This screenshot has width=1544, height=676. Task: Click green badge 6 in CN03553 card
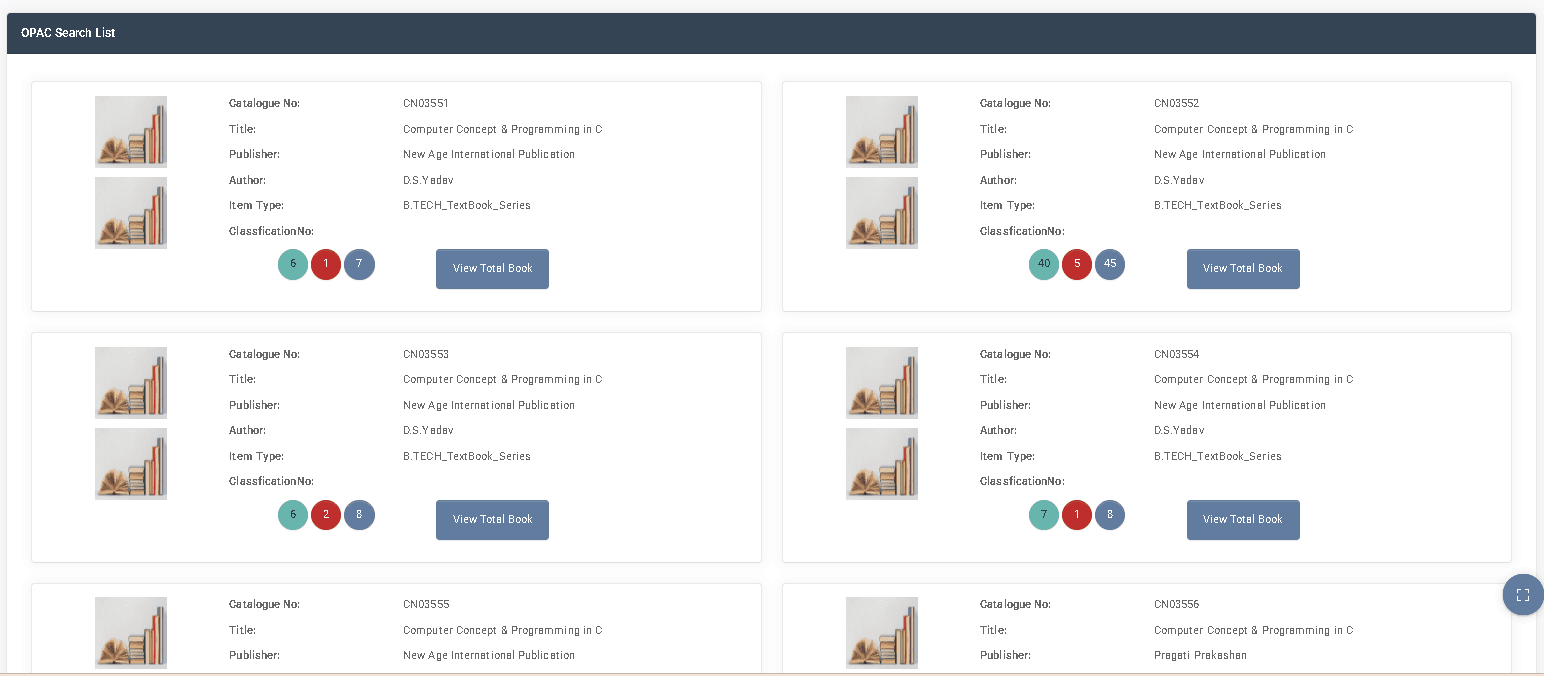293,515
